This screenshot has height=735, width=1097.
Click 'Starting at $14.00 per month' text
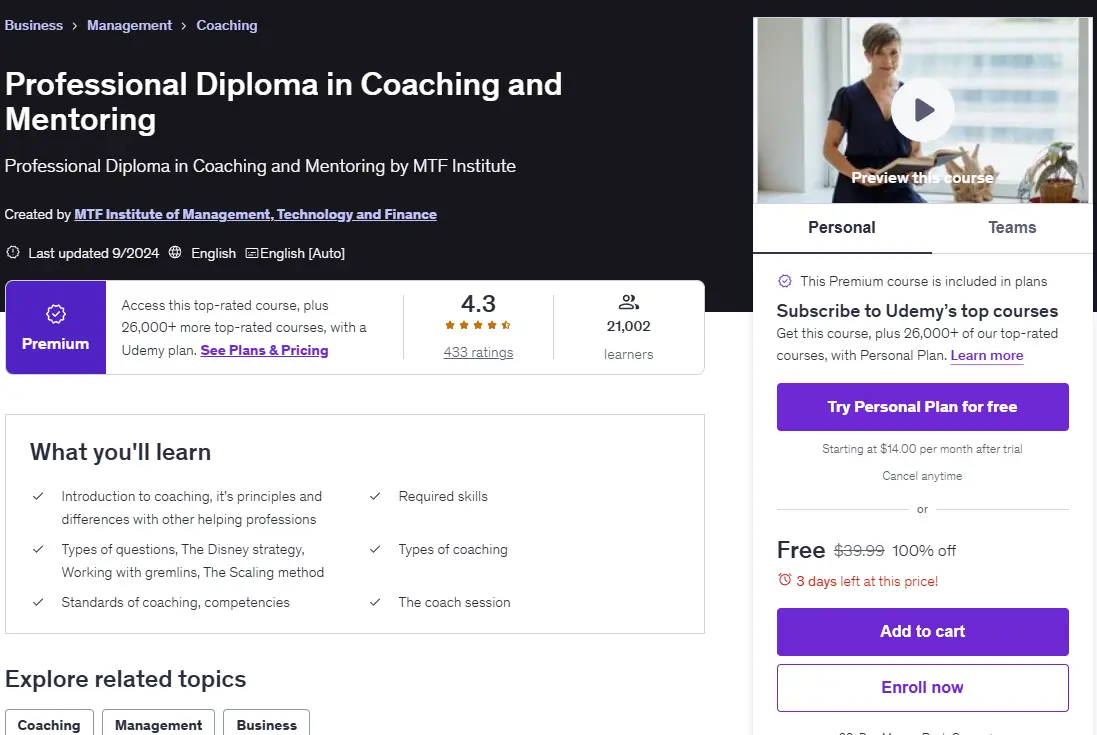tap(922, 449)
